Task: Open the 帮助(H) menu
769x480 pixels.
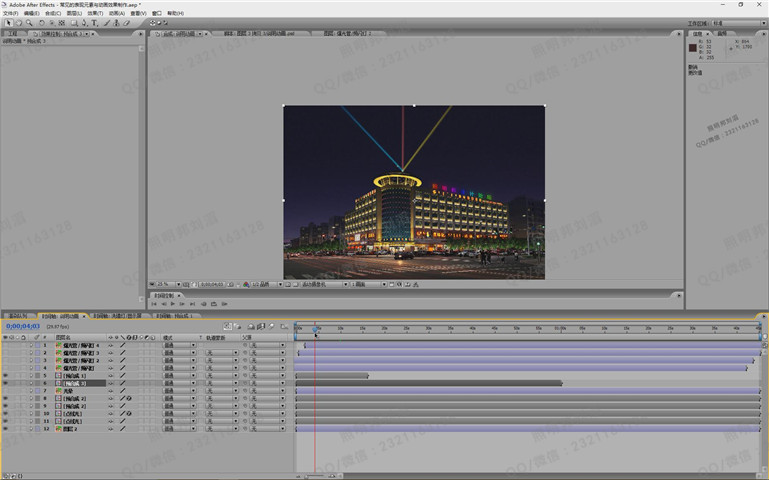Action: [x=175, y=13]
